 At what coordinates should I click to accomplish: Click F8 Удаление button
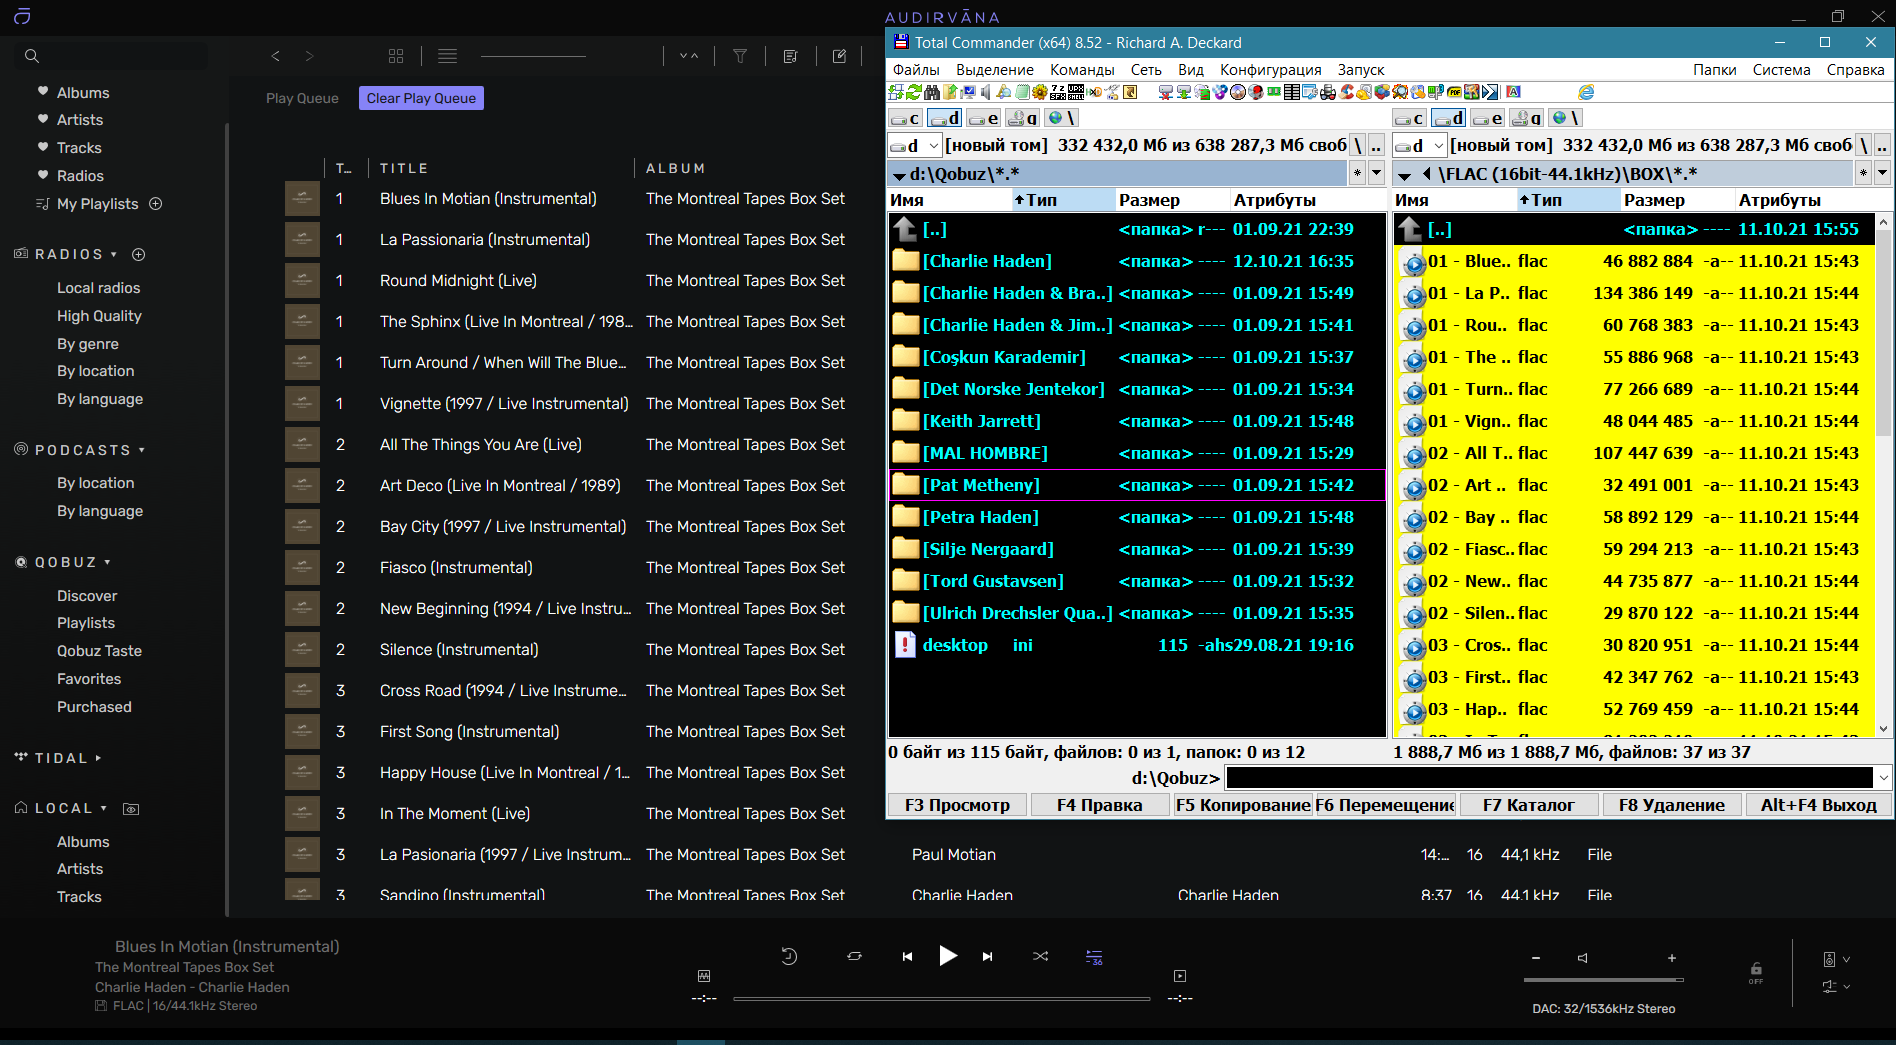click(1672, 805)
